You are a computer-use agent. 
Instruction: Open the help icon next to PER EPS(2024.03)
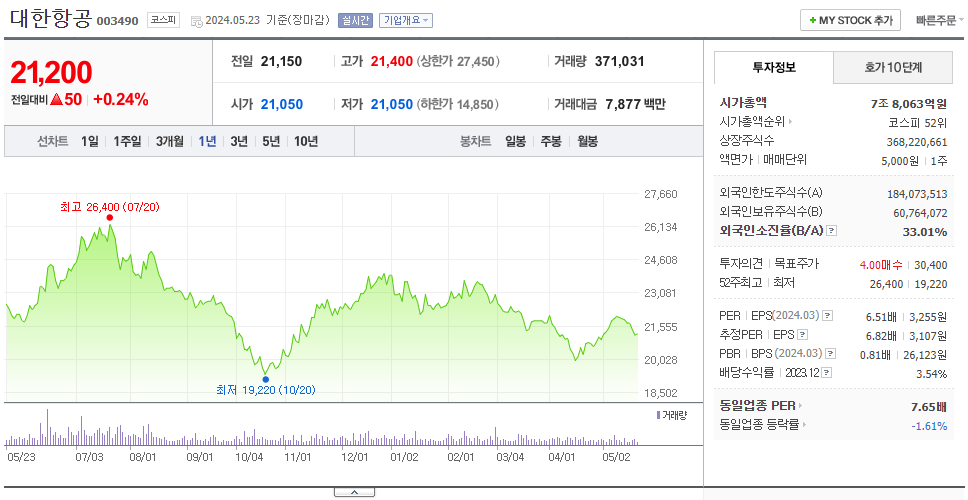[828, 316]
